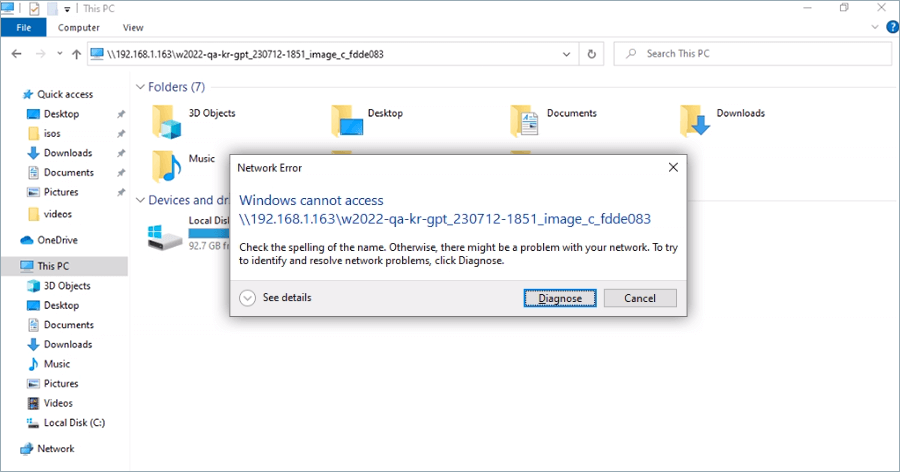Click the dialog network path text

point(445,219)
